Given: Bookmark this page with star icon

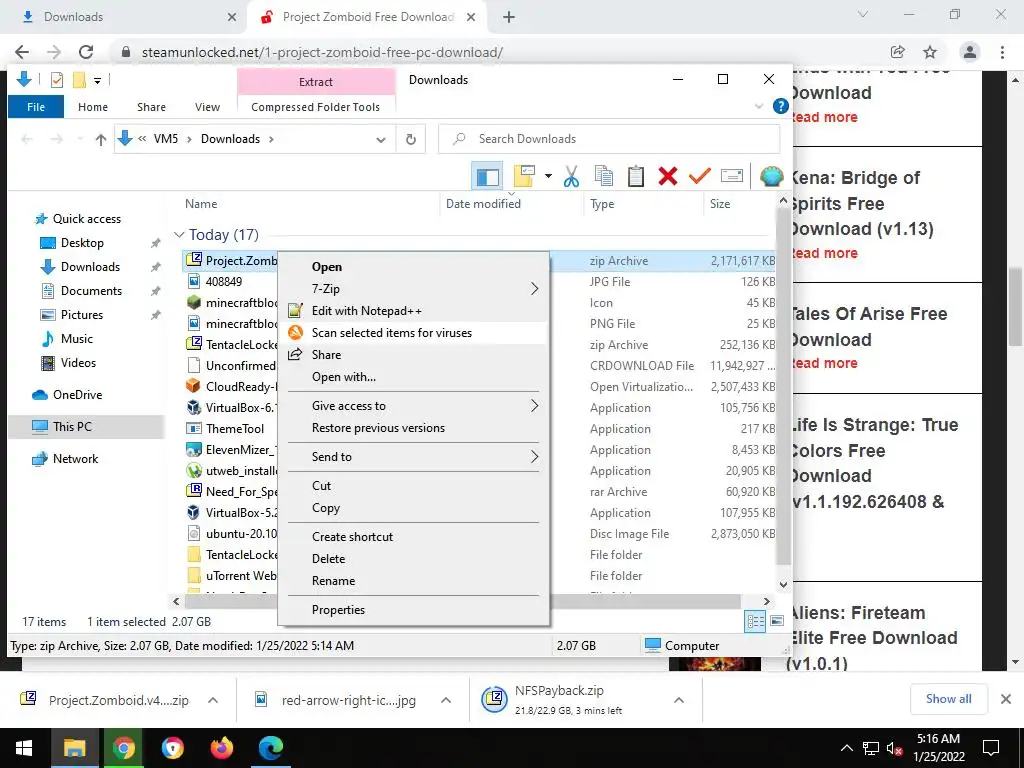Looking at the screenshot, I should [930, 52].
